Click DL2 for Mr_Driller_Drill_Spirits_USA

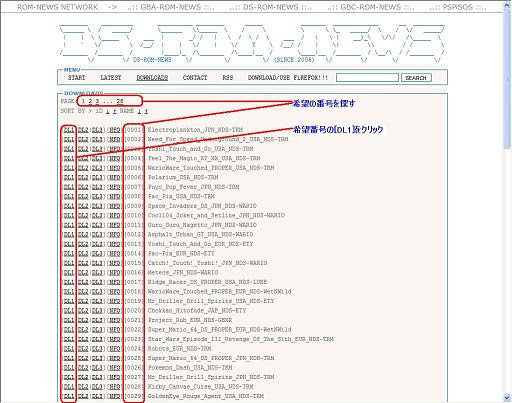pos(83,301)
